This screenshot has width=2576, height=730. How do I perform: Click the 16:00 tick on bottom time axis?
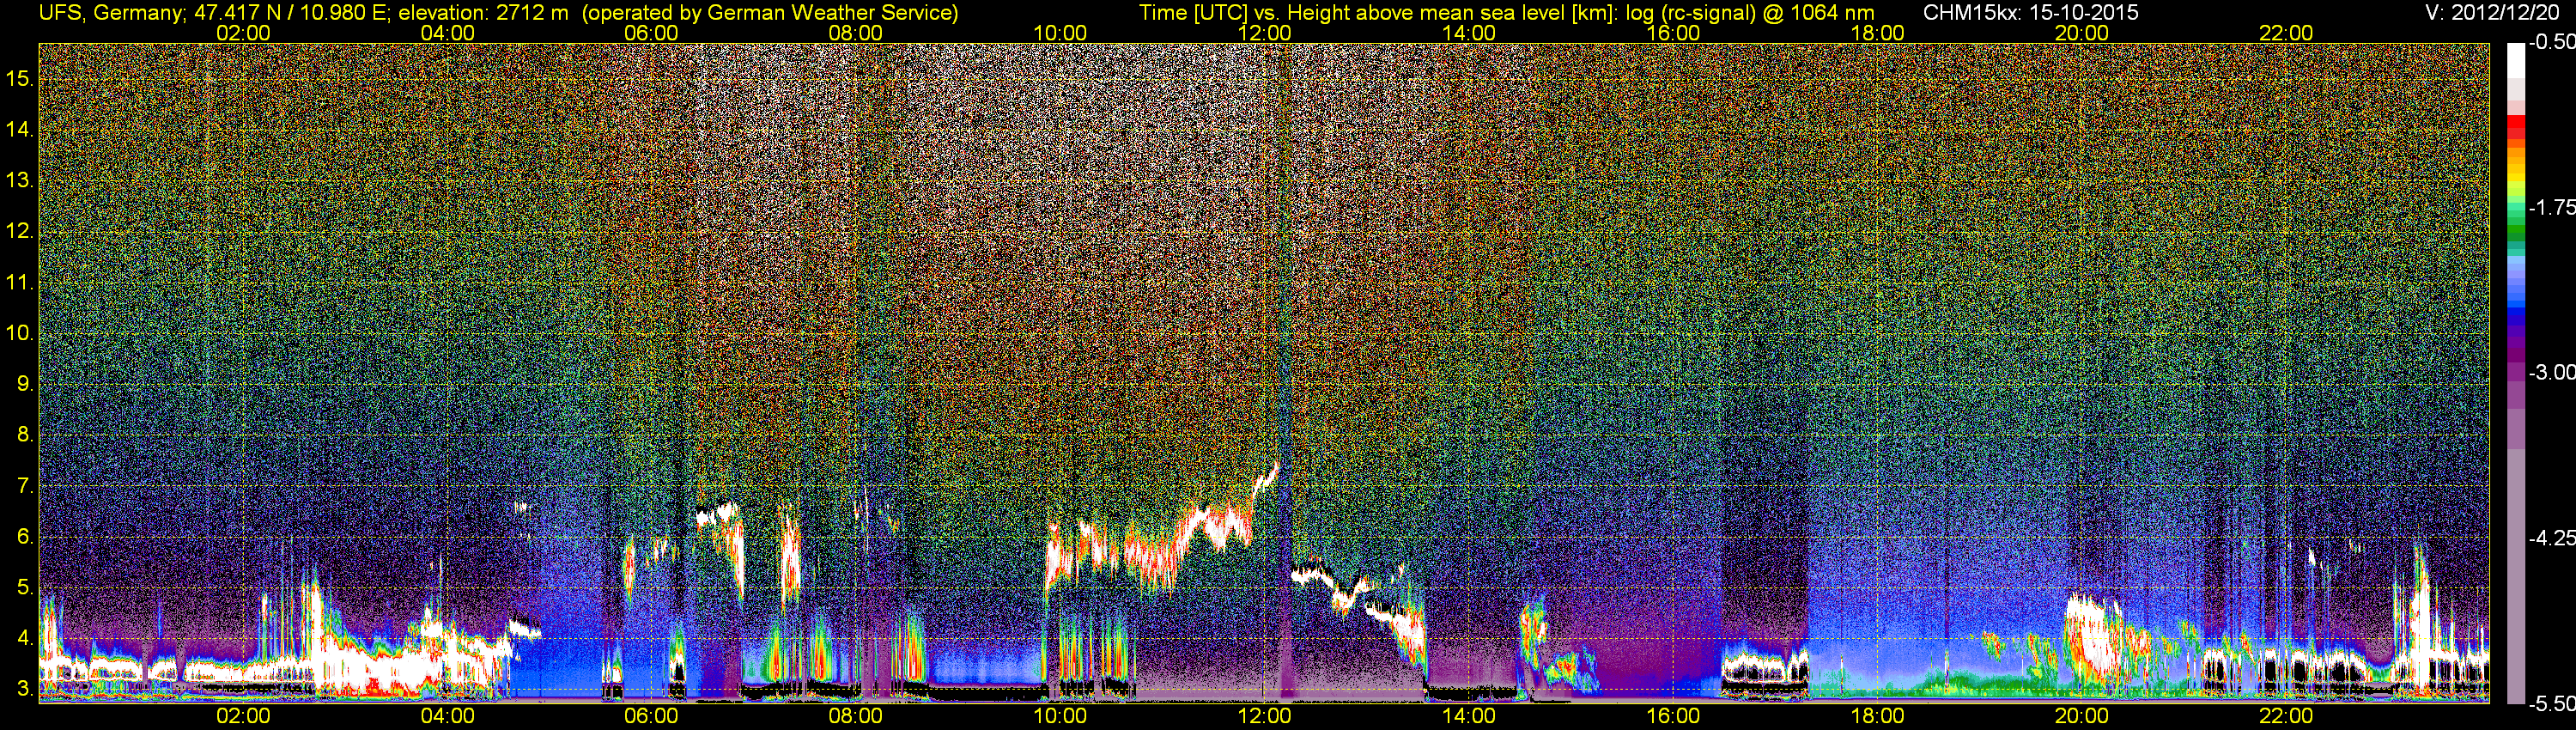[1673, 716]
